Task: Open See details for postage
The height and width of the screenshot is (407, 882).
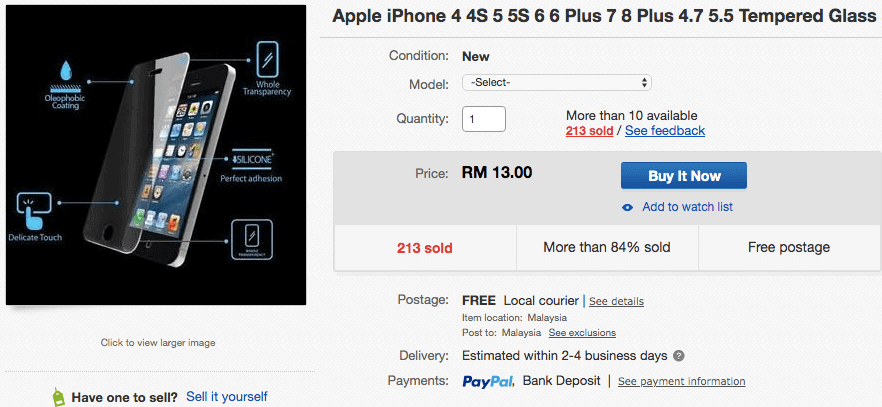Action: [x=616, y=301]
